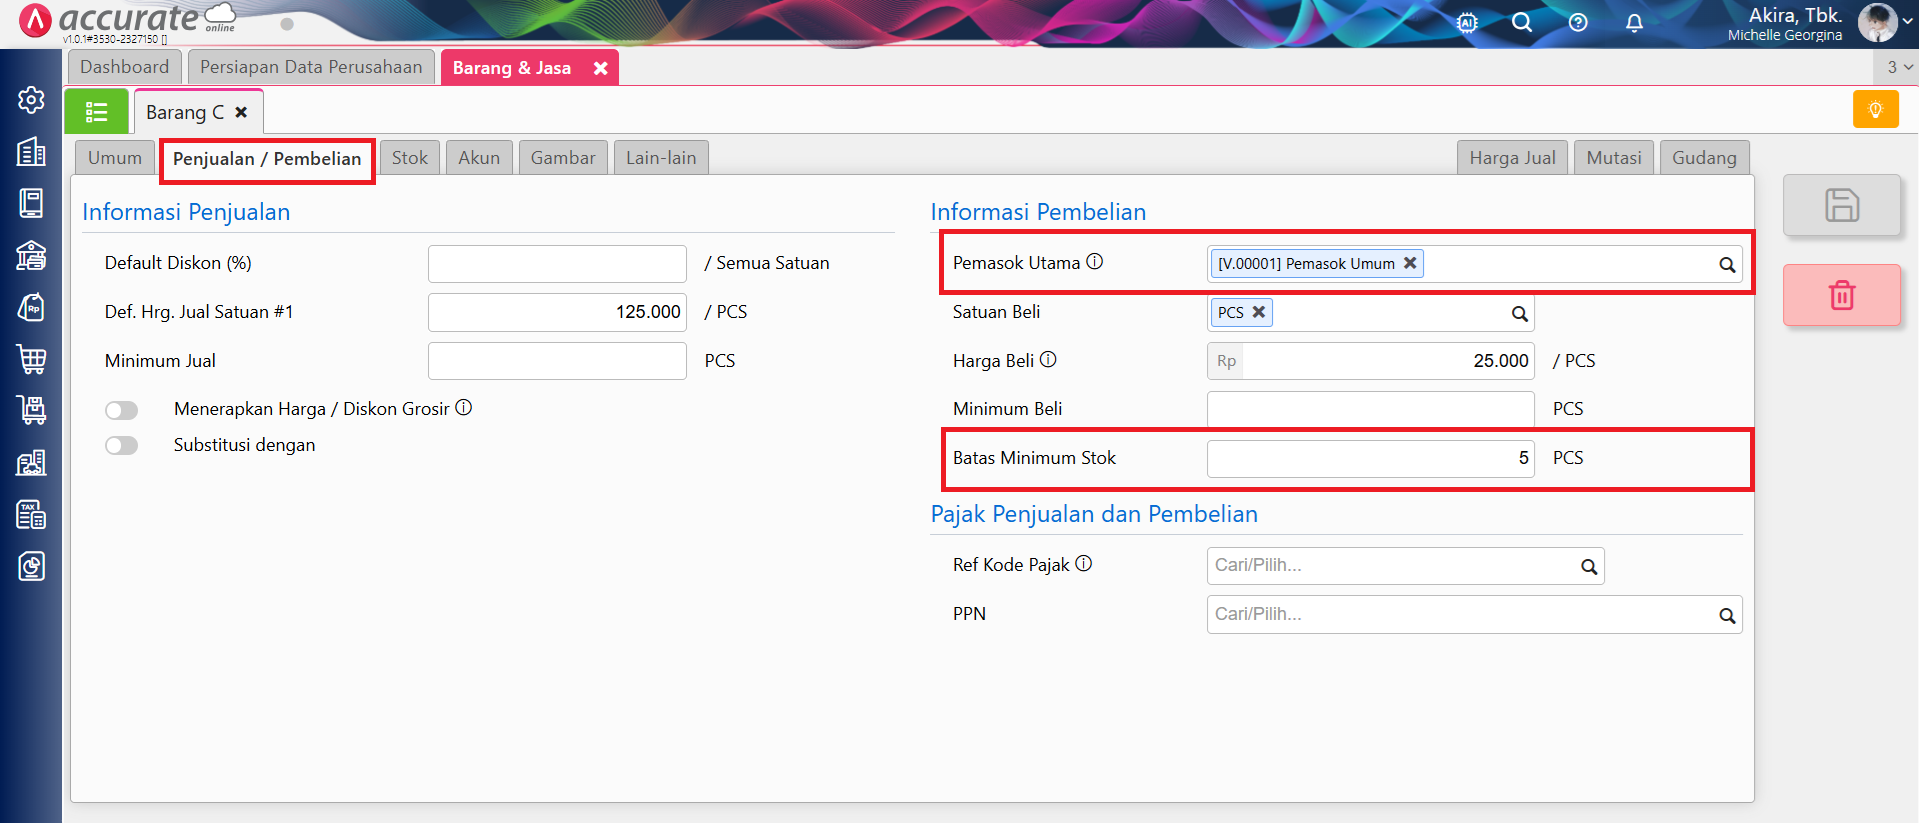Viewport: 1919px width, 823px height.
Task: Open the Harga Jual tab
Action: pos(1511,158)
